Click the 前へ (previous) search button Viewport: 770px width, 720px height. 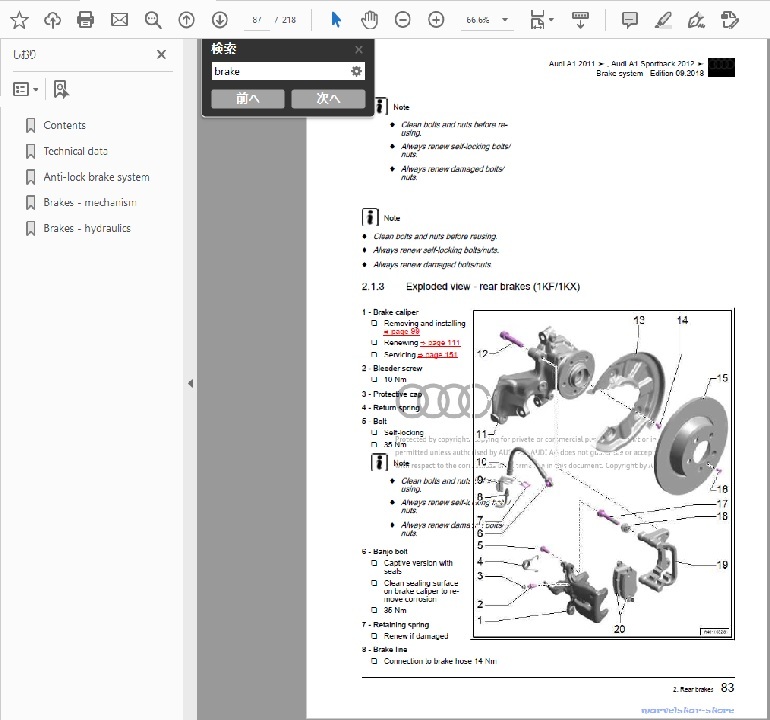248,99
